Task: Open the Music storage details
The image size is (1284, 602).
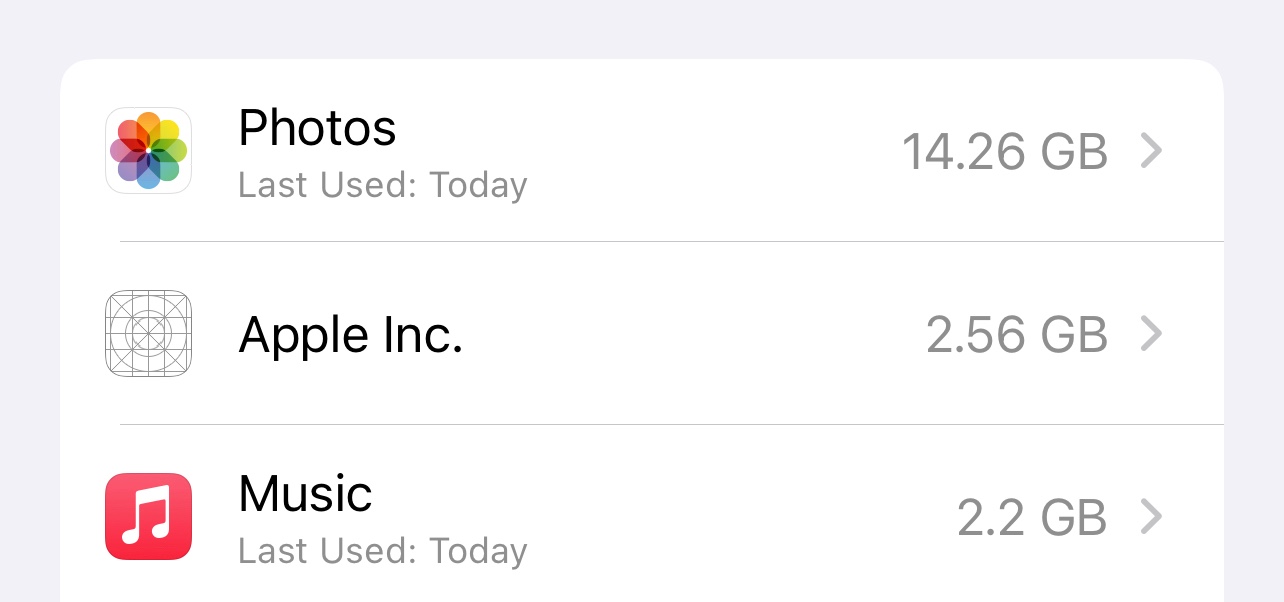Action: click(x=640, y=516)
